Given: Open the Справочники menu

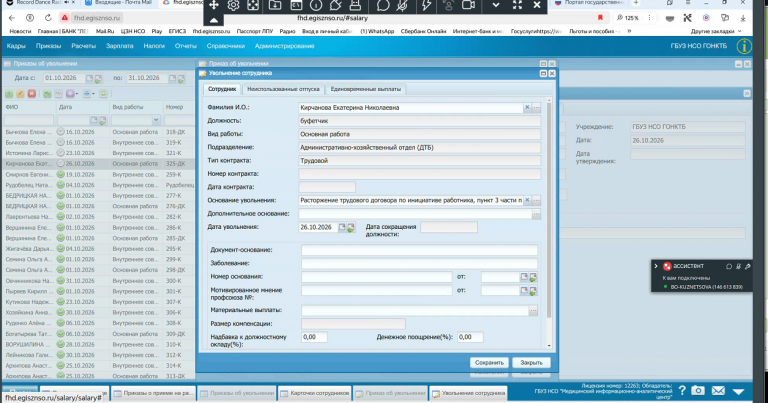Looking at the screenshot, I should tap(225, 46).
